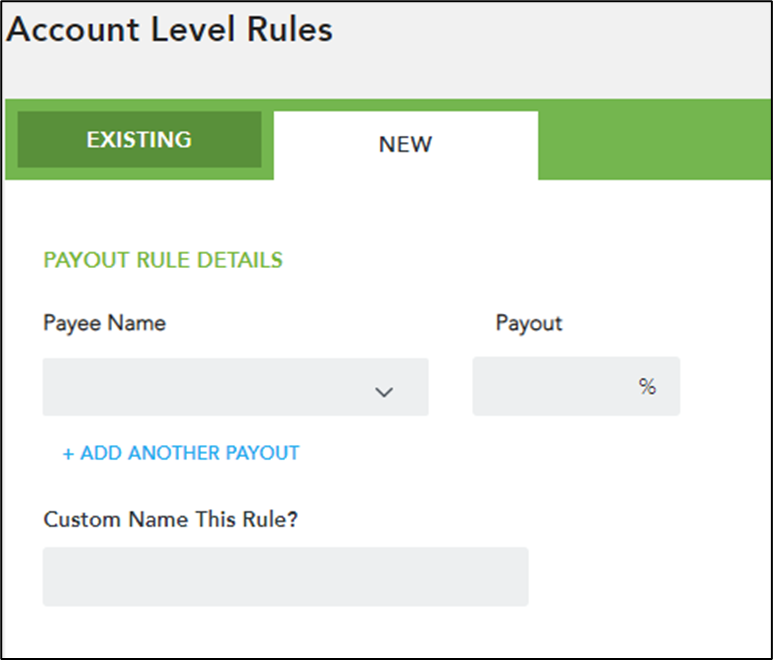The width and height of the screenshot is (773, 660).
Task: Click the chevron arrow in Payee Name field
Action: [384, 392]
